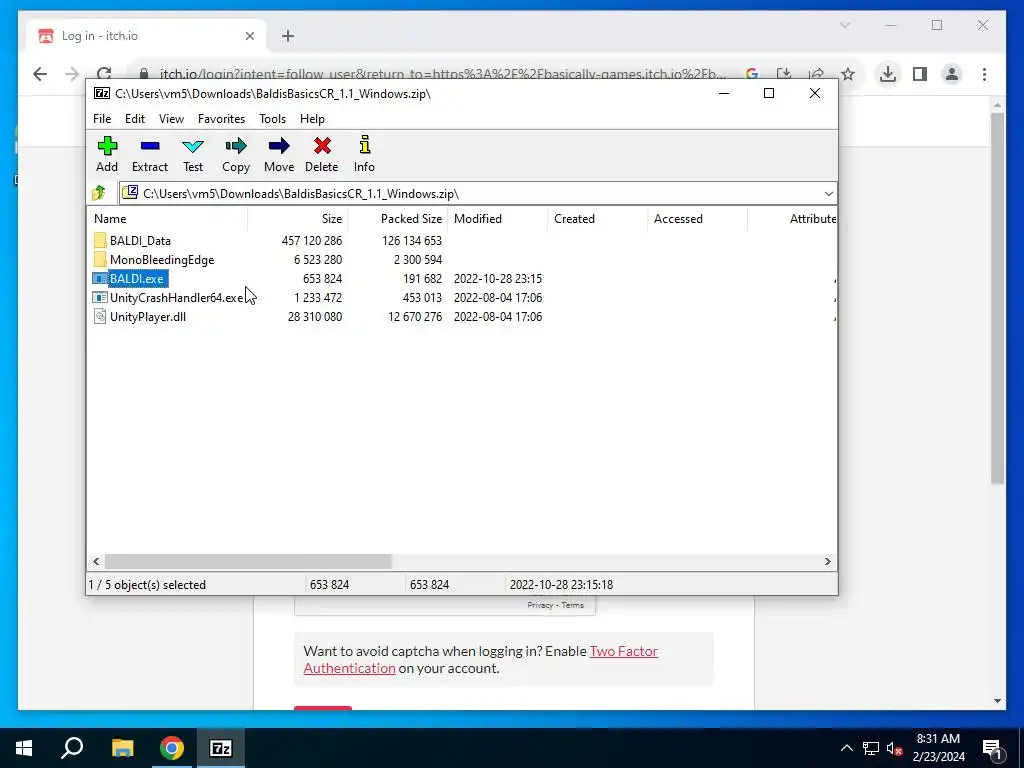Switch to Chrome in taskbar

click(x=171, y=748)
